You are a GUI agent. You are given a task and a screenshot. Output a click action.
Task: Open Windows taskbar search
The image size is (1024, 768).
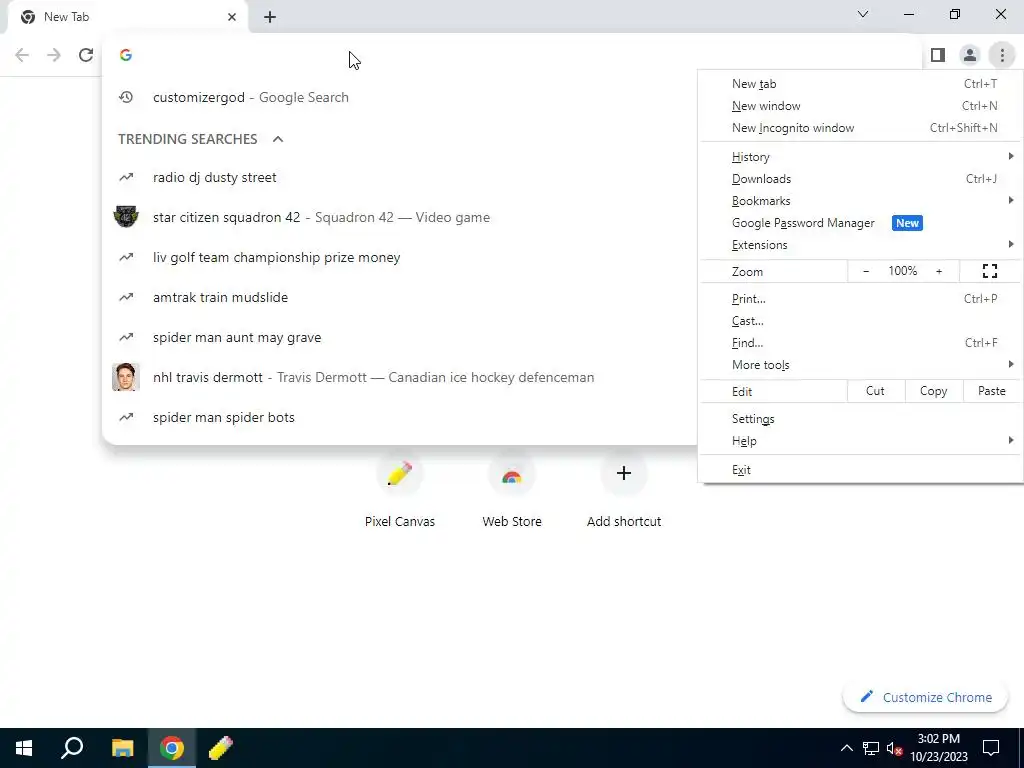pos(72,748)
